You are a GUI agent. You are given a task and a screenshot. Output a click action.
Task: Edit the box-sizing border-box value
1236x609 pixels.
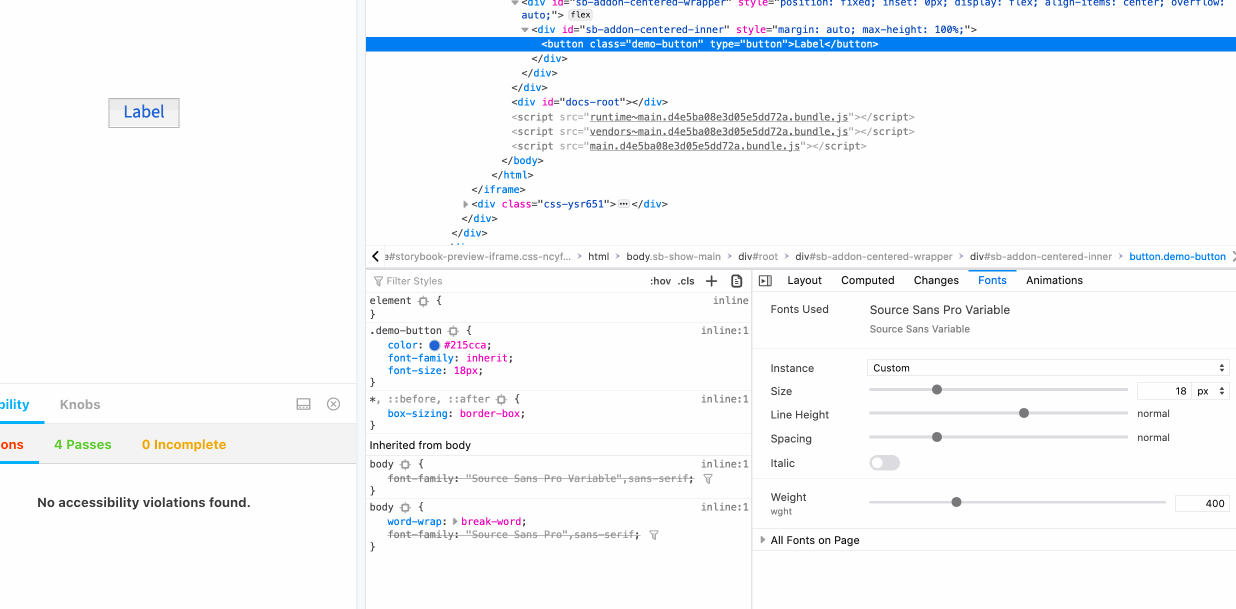point(492,414)
